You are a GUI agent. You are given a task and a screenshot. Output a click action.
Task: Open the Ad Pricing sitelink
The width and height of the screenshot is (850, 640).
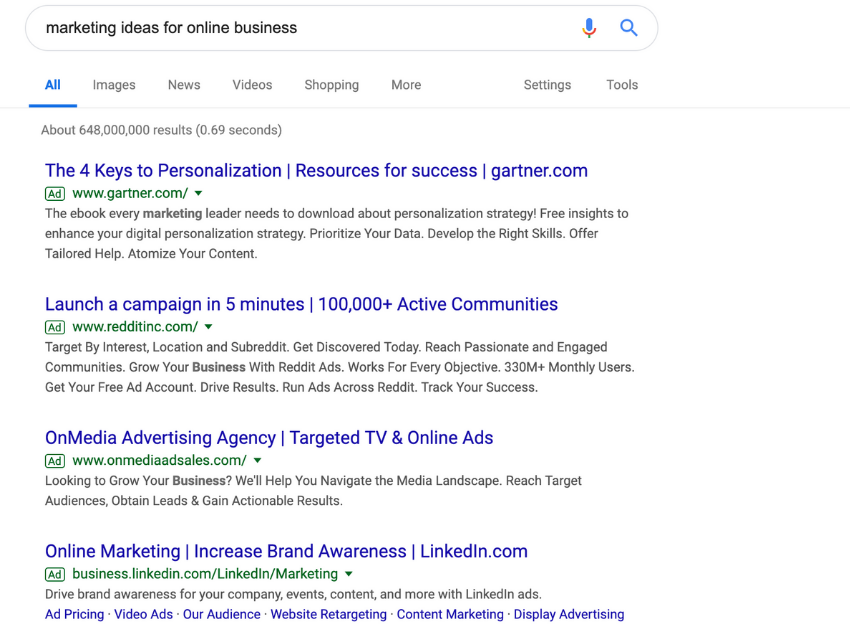pos(74,615)
